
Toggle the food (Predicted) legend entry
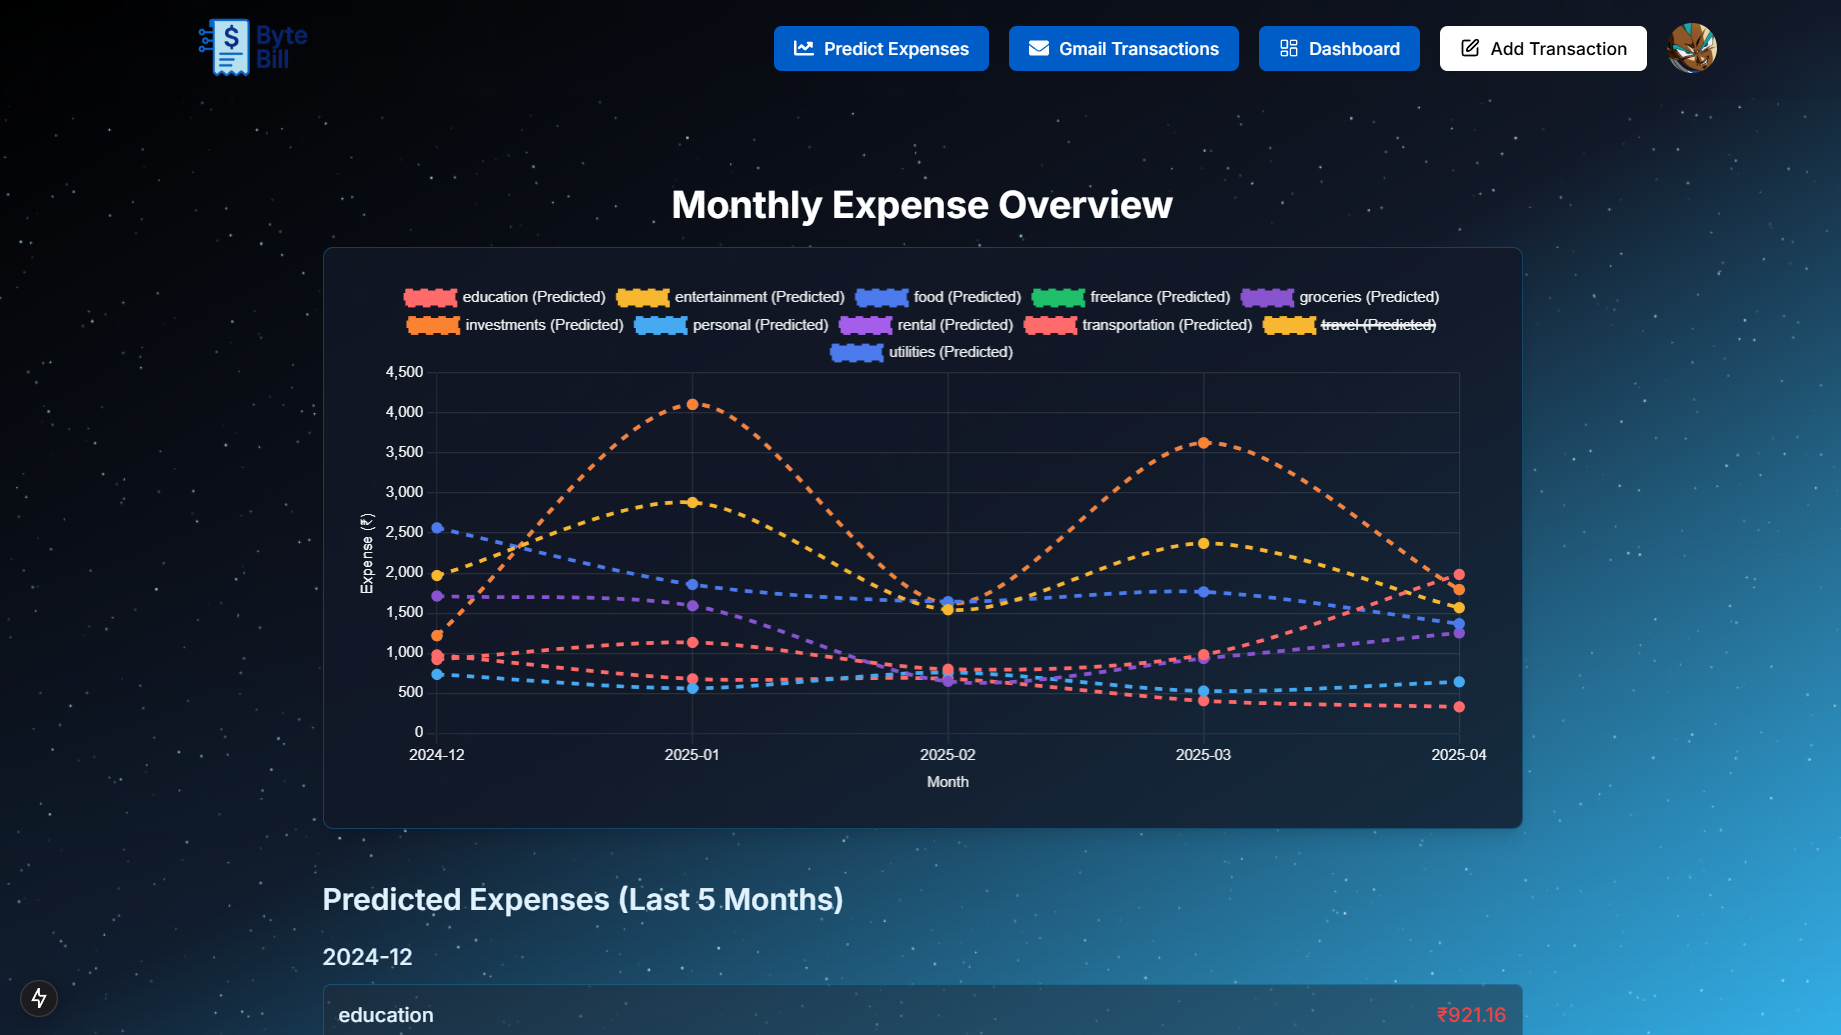(x=966, y=297)
